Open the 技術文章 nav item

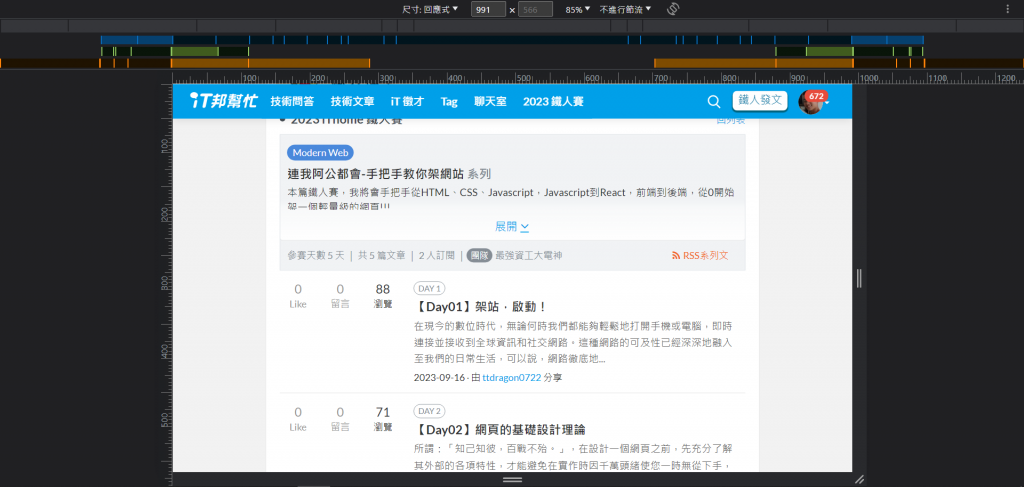point(353,102)
